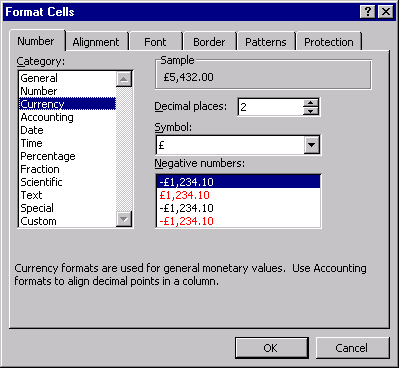This screenshot has width=399, height=368.
Task: Pick the Fraction category
Action: click(x=67, y=169)
